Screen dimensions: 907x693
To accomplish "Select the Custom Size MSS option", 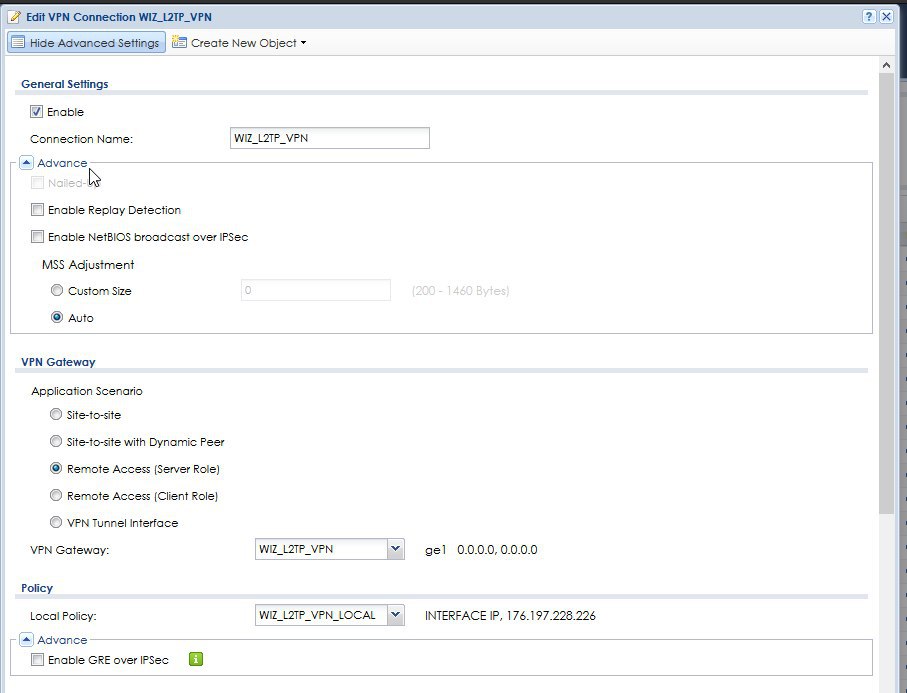I will pos(57,290).
